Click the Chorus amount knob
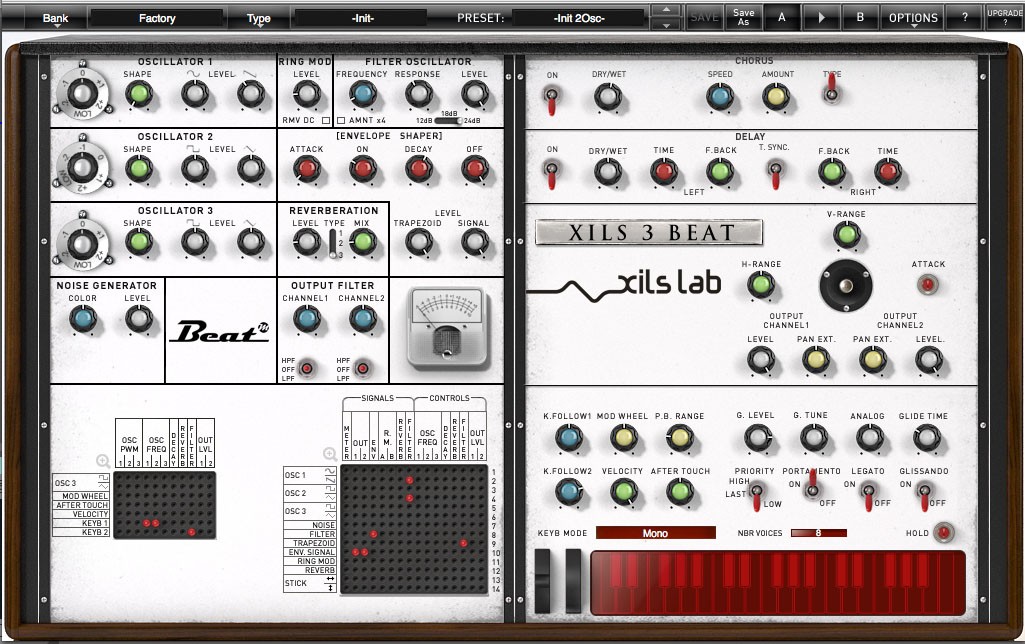Image resolution: width=1025 pixels, height=644 pixels. pos(776,97)
